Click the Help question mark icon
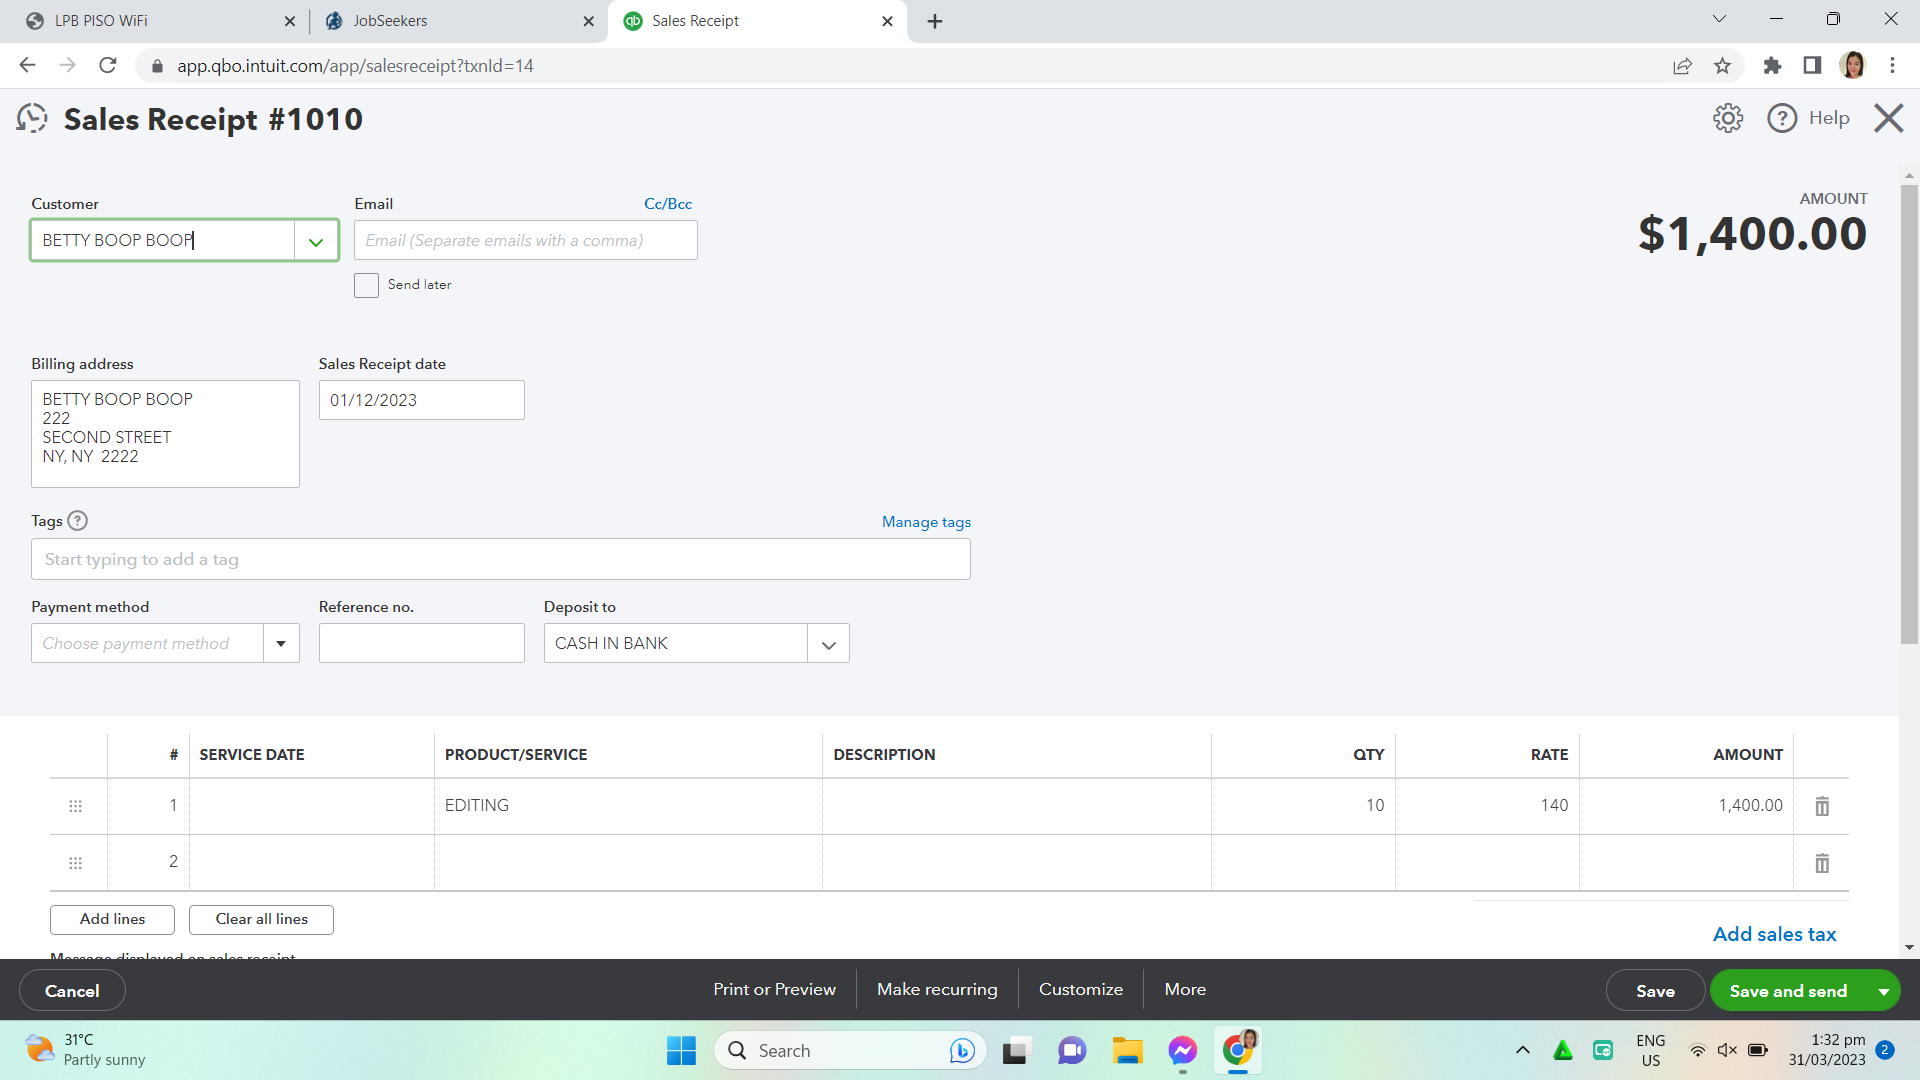 pyautogui.click(x=1782, y=118)
